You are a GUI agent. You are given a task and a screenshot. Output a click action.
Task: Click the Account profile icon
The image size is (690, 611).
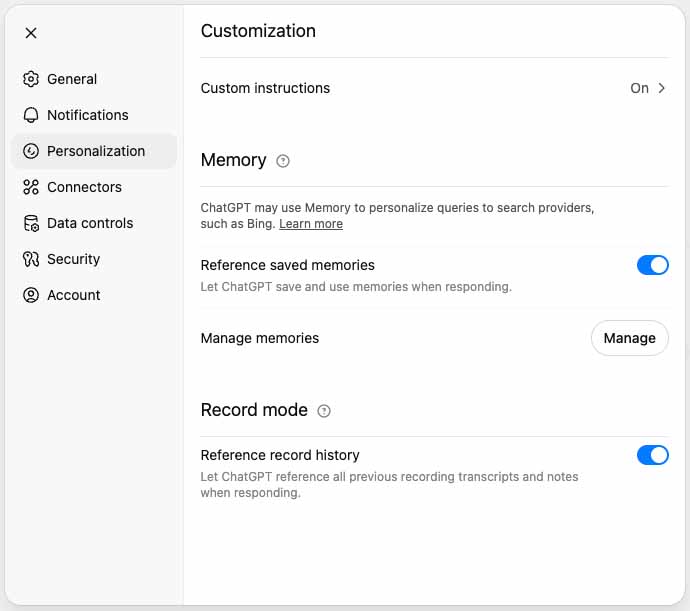[31, 295]
